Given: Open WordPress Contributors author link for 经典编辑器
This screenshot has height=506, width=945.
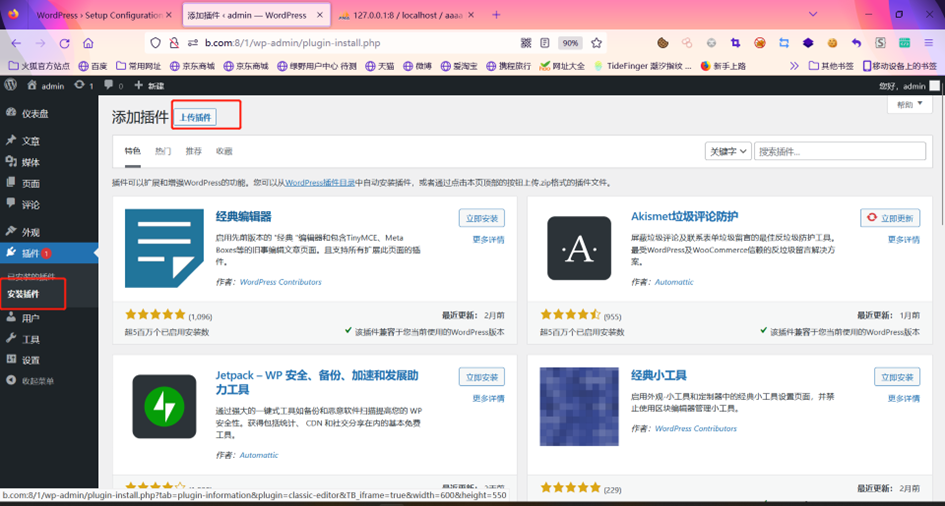Looking at the screenshot, I should (281, 282).
